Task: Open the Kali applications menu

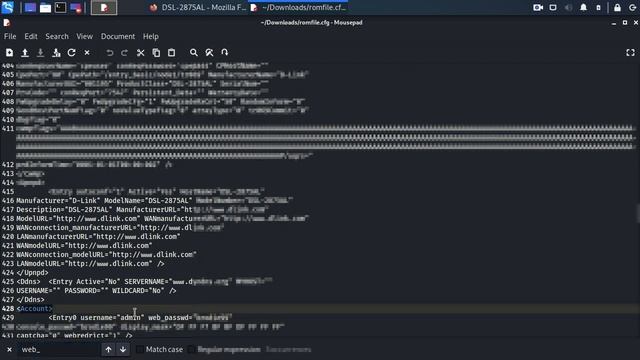Action: coord(8,7)
